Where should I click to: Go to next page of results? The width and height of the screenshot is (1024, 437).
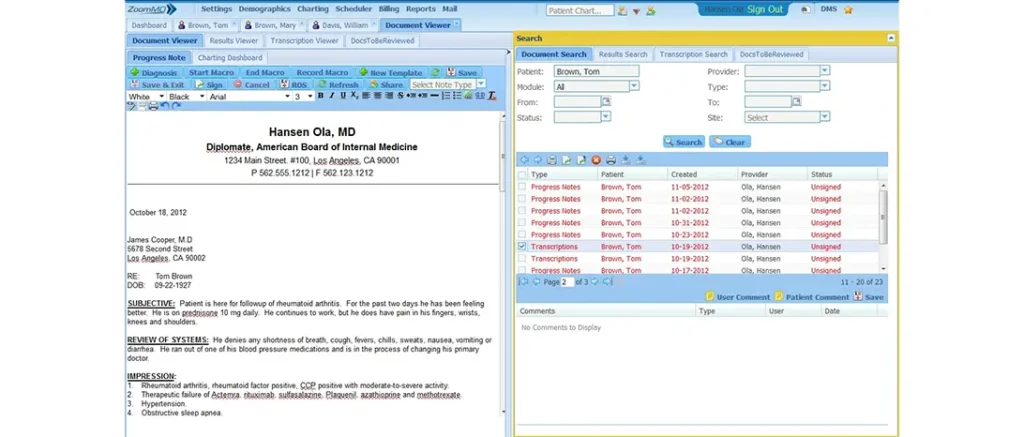595,282
